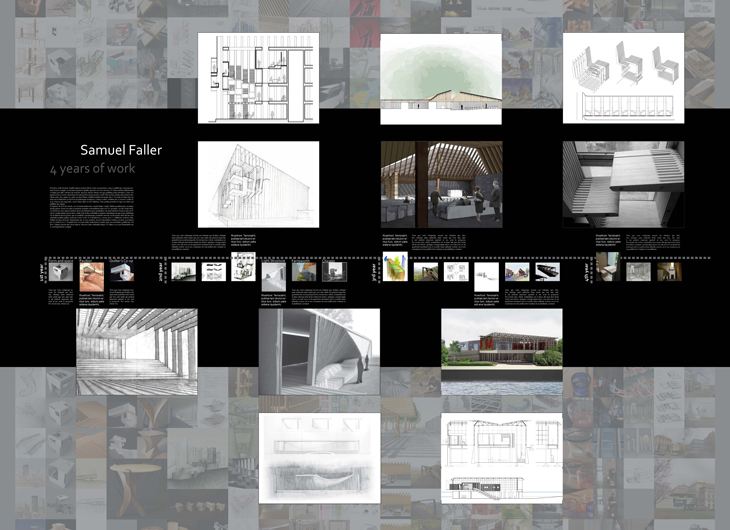Screen dimensions: 730x530
Task: View the wooden bench close-up render
Action: [623, 185]
